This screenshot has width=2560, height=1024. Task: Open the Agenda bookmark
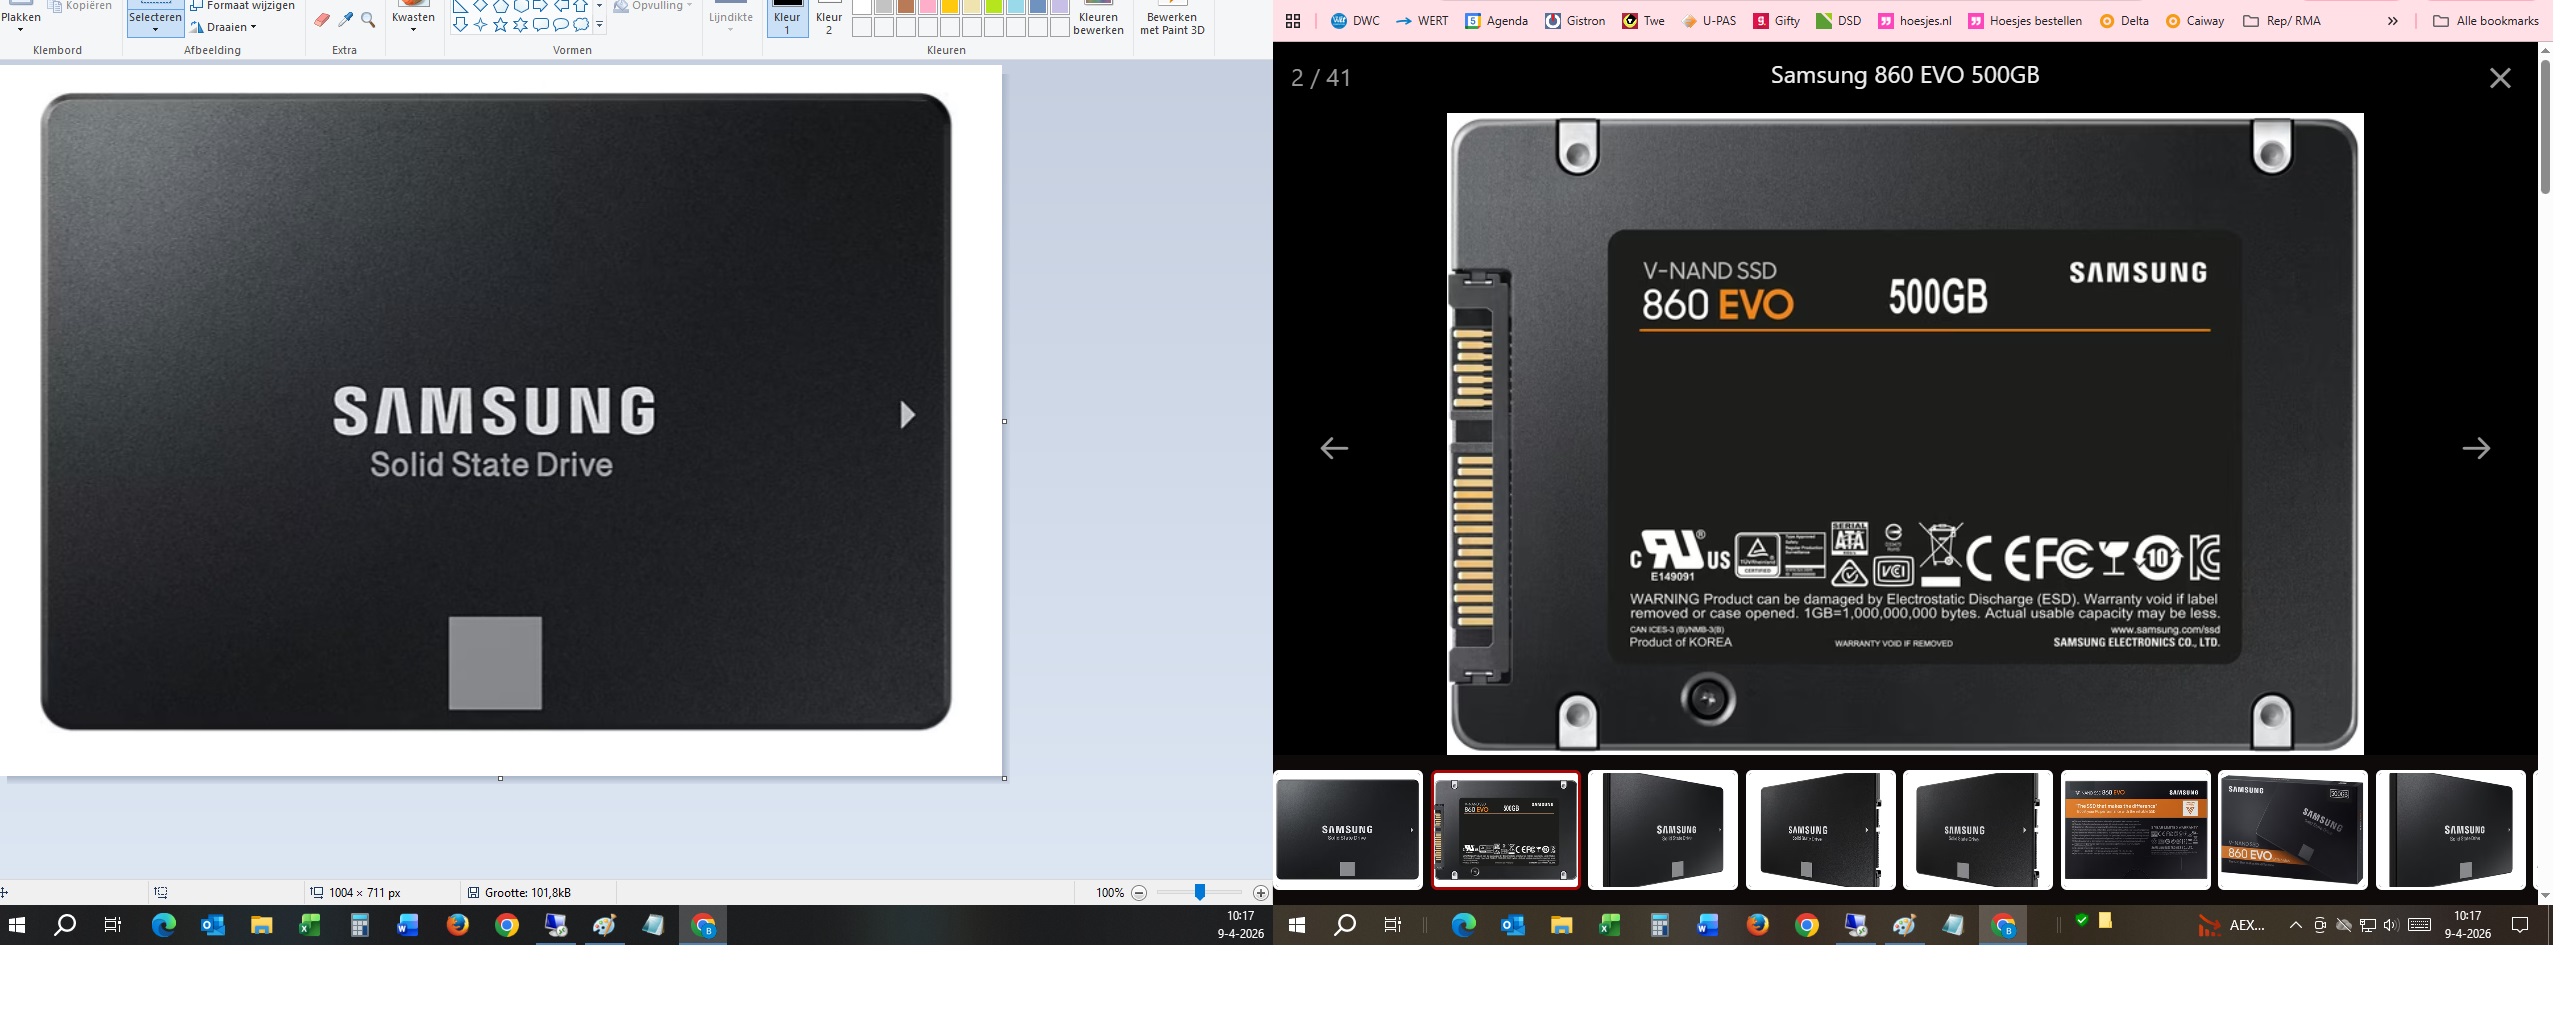pos(1496,21)
